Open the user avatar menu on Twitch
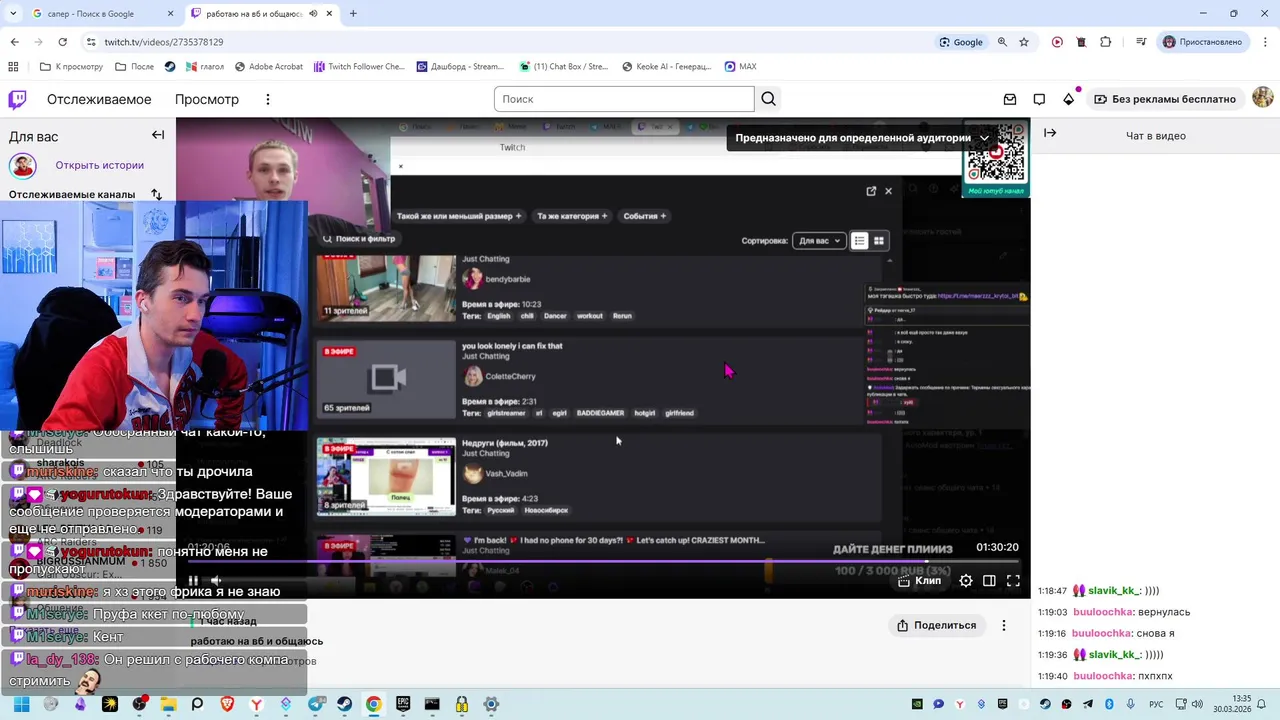Screen dimensions: 1280x720 tap(1263, 97)
